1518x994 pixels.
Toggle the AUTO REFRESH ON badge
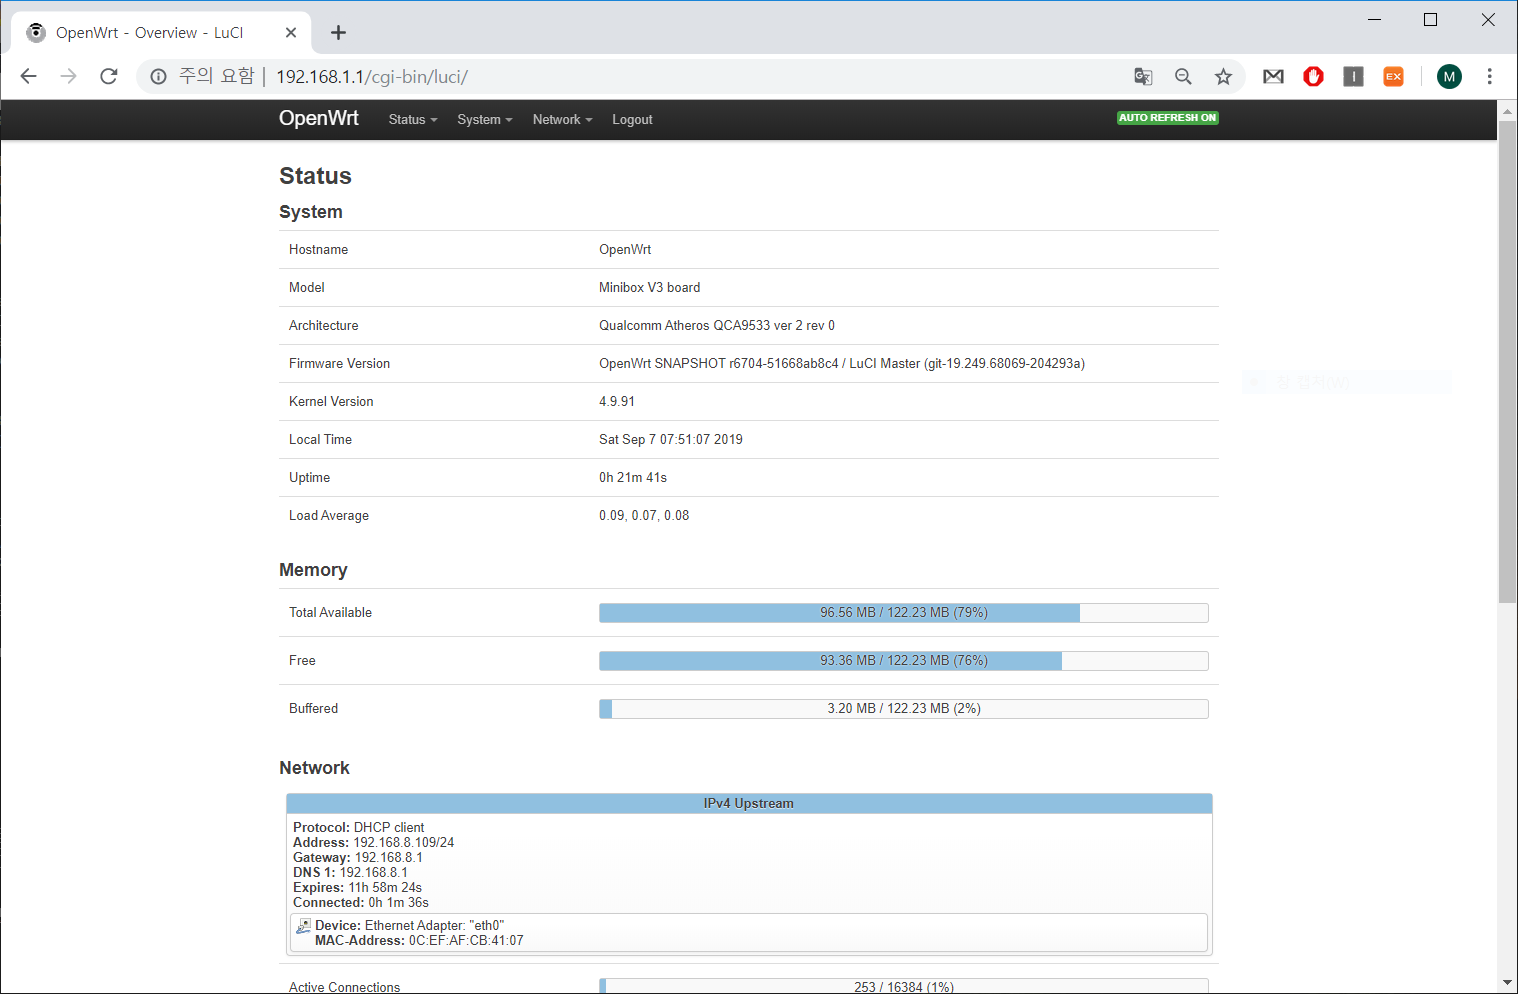[1167, 118]
